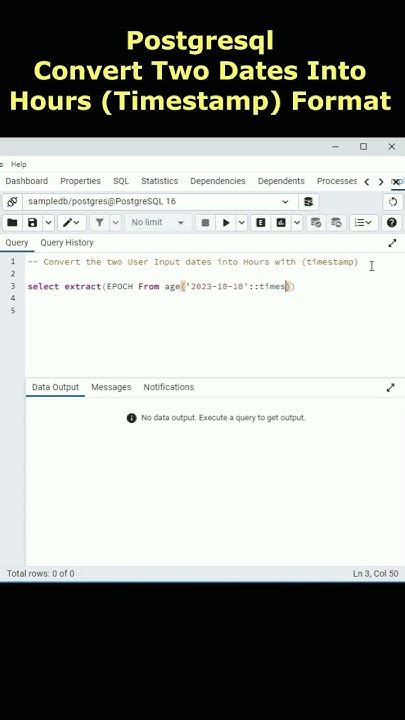Open the Notifications tab
The width and height of the screenshot is (405, 720).
click(169, 387)
